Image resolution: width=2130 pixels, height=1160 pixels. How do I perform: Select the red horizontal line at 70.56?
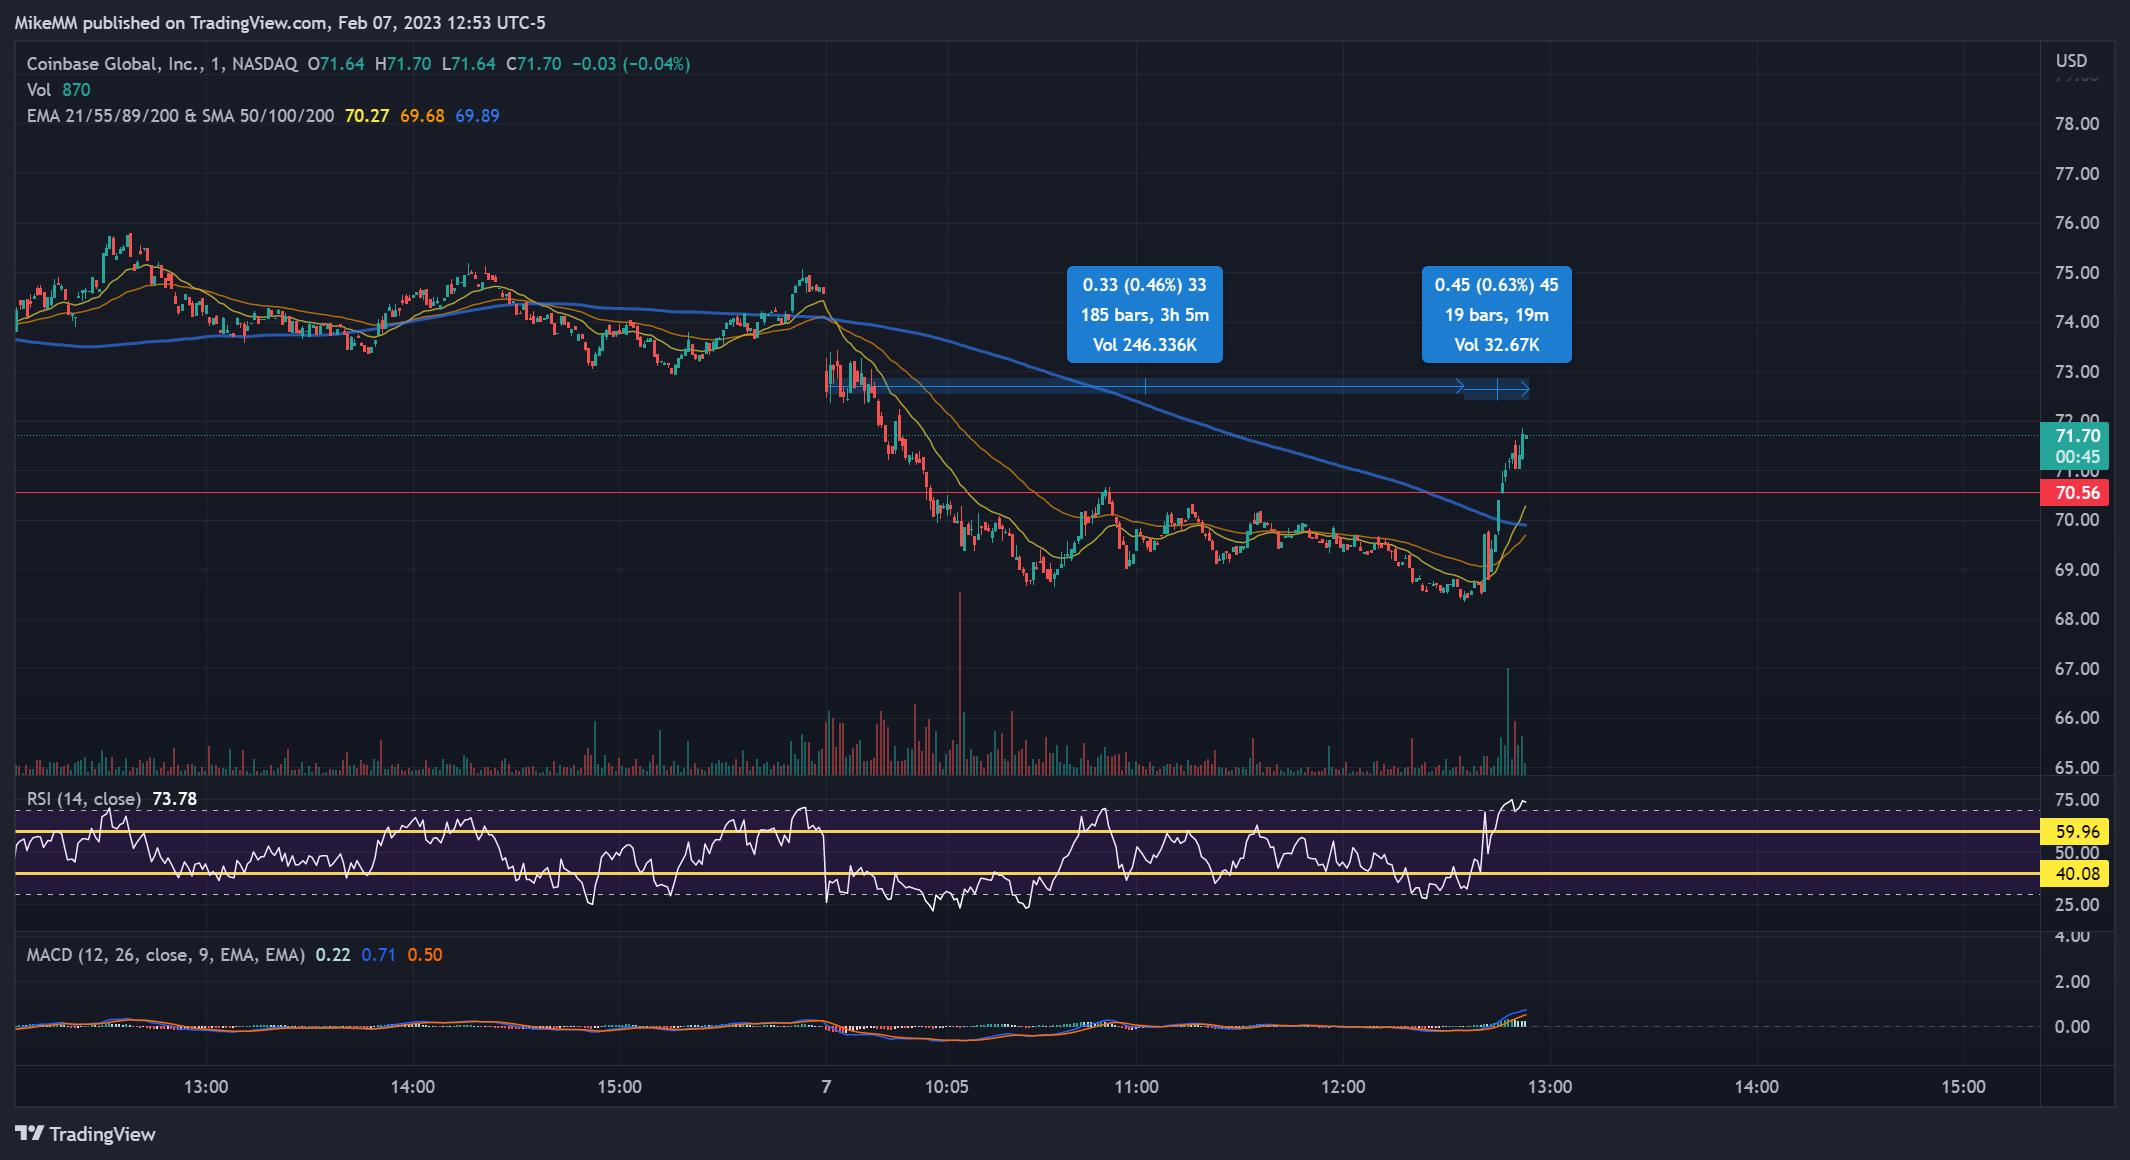pyautogui.click(x=1027, y=493)
